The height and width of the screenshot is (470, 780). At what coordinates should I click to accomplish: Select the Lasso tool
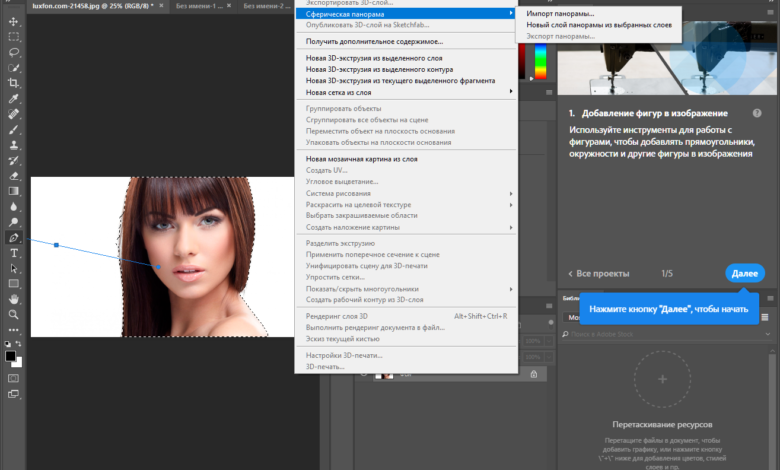click(x=14, y=52)
